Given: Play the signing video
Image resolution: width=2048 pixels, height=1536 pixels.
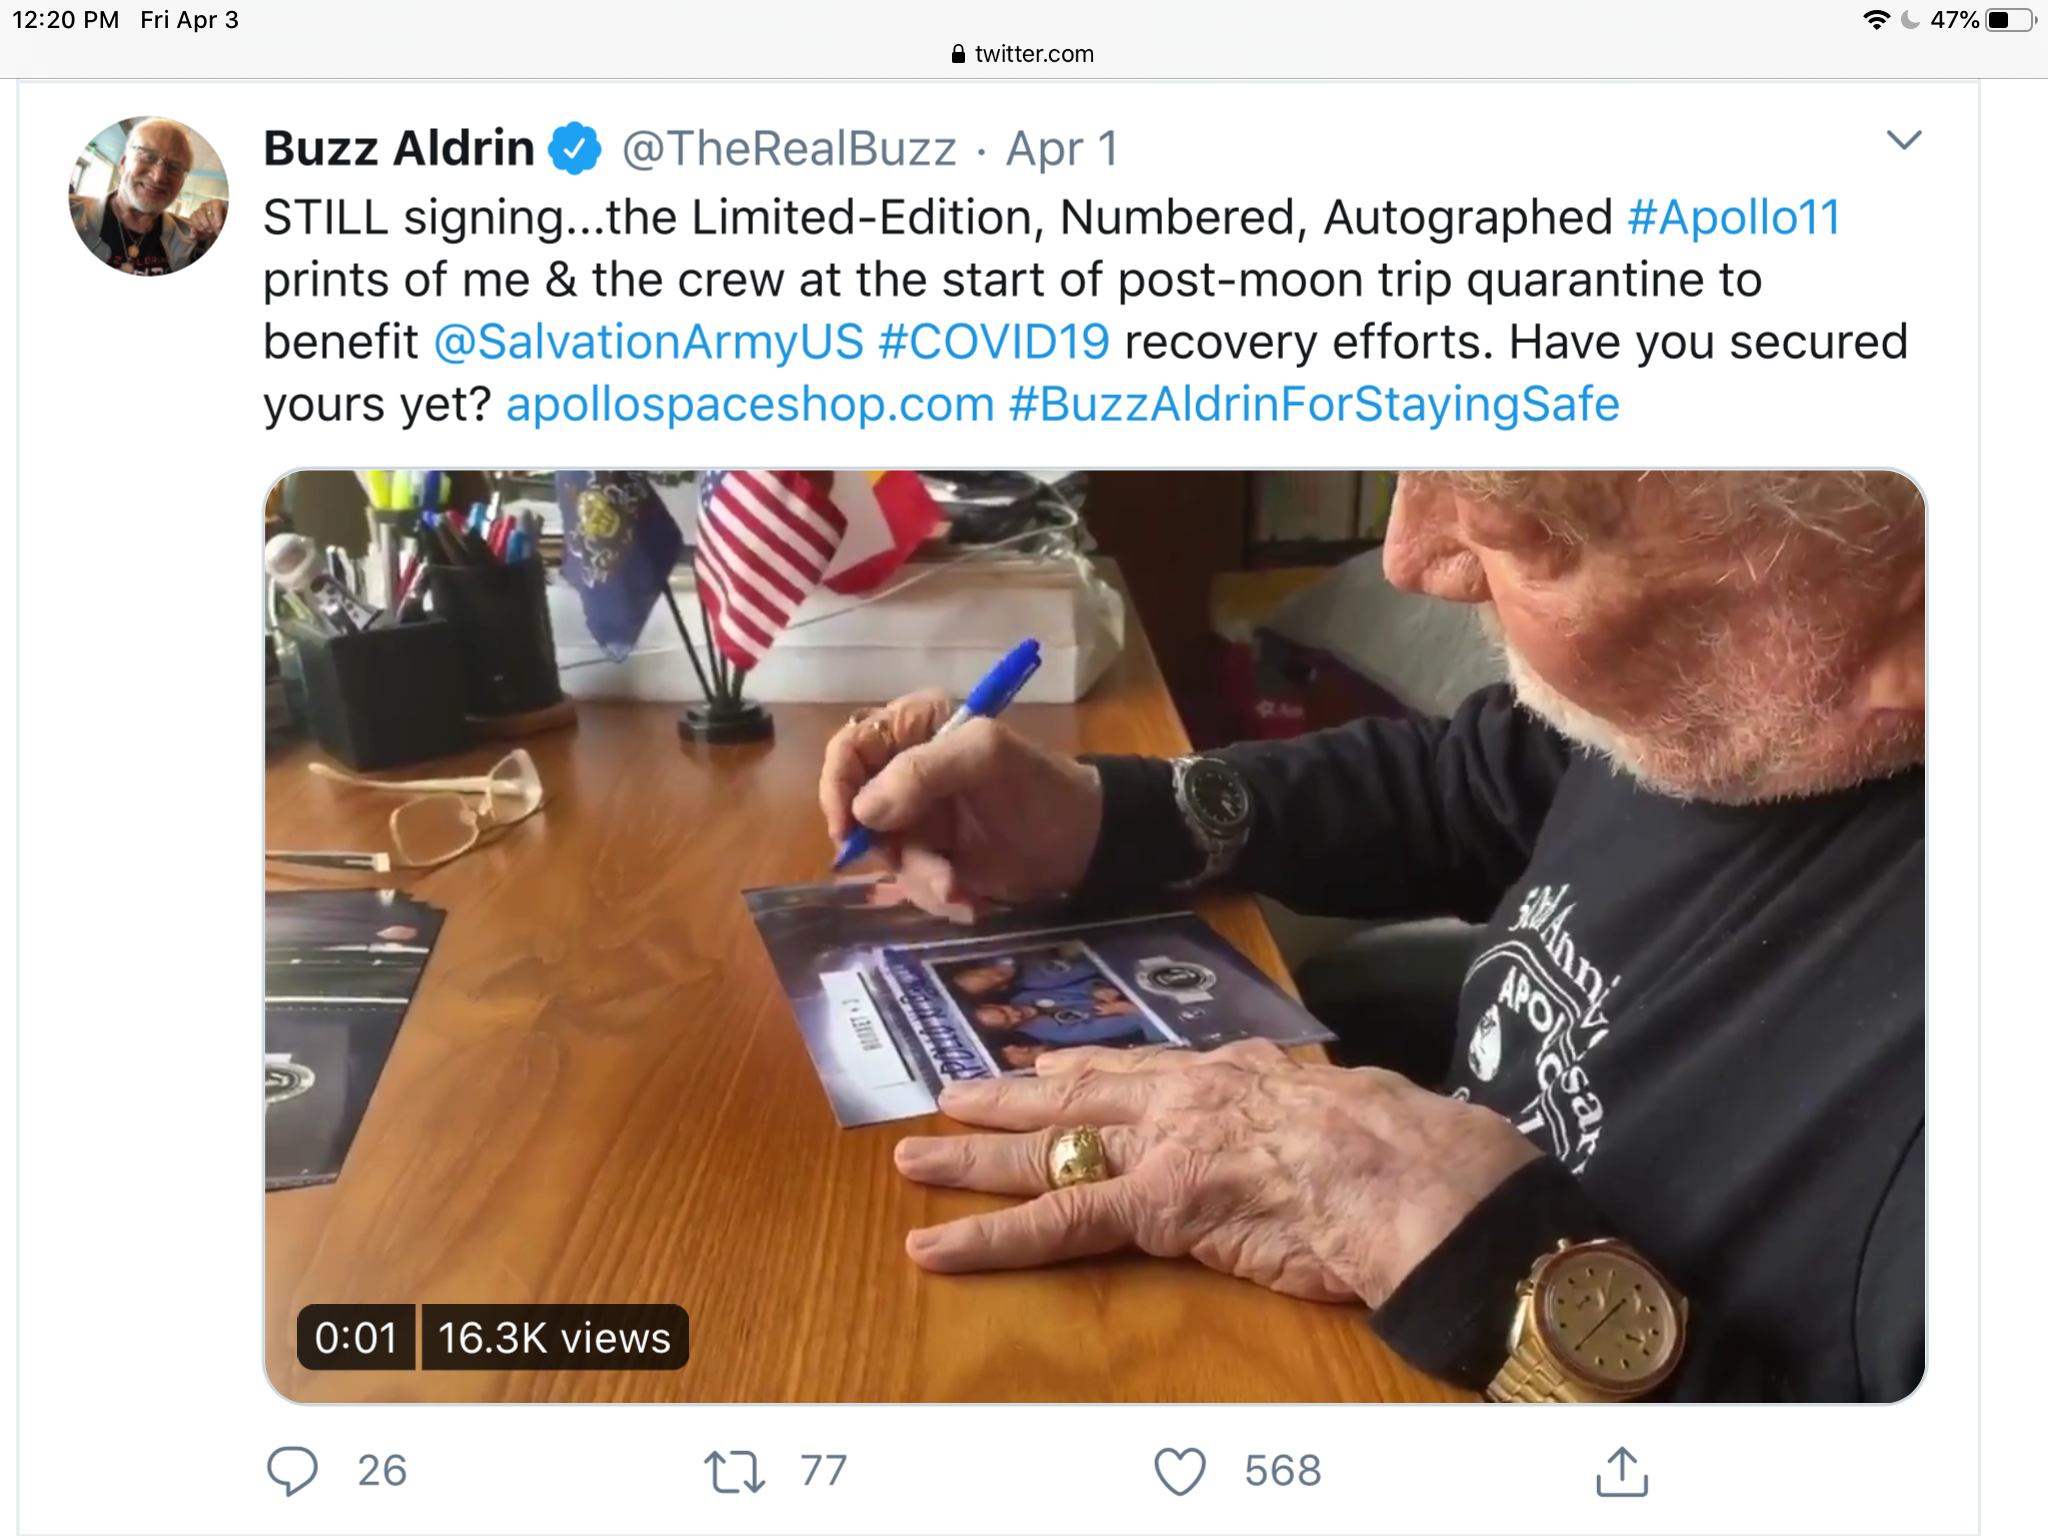Looking at the screenshot, I should pyautogui.click(x=1094, y=936).
